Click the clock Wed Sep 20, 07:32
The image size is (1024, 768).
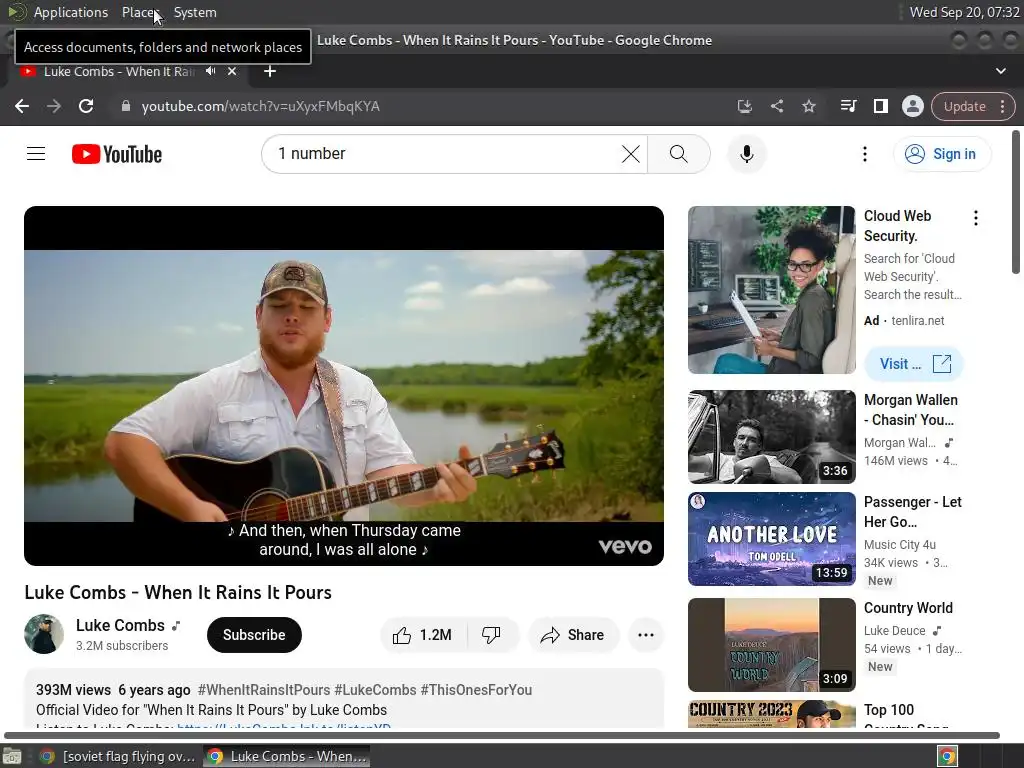(964, 12)
